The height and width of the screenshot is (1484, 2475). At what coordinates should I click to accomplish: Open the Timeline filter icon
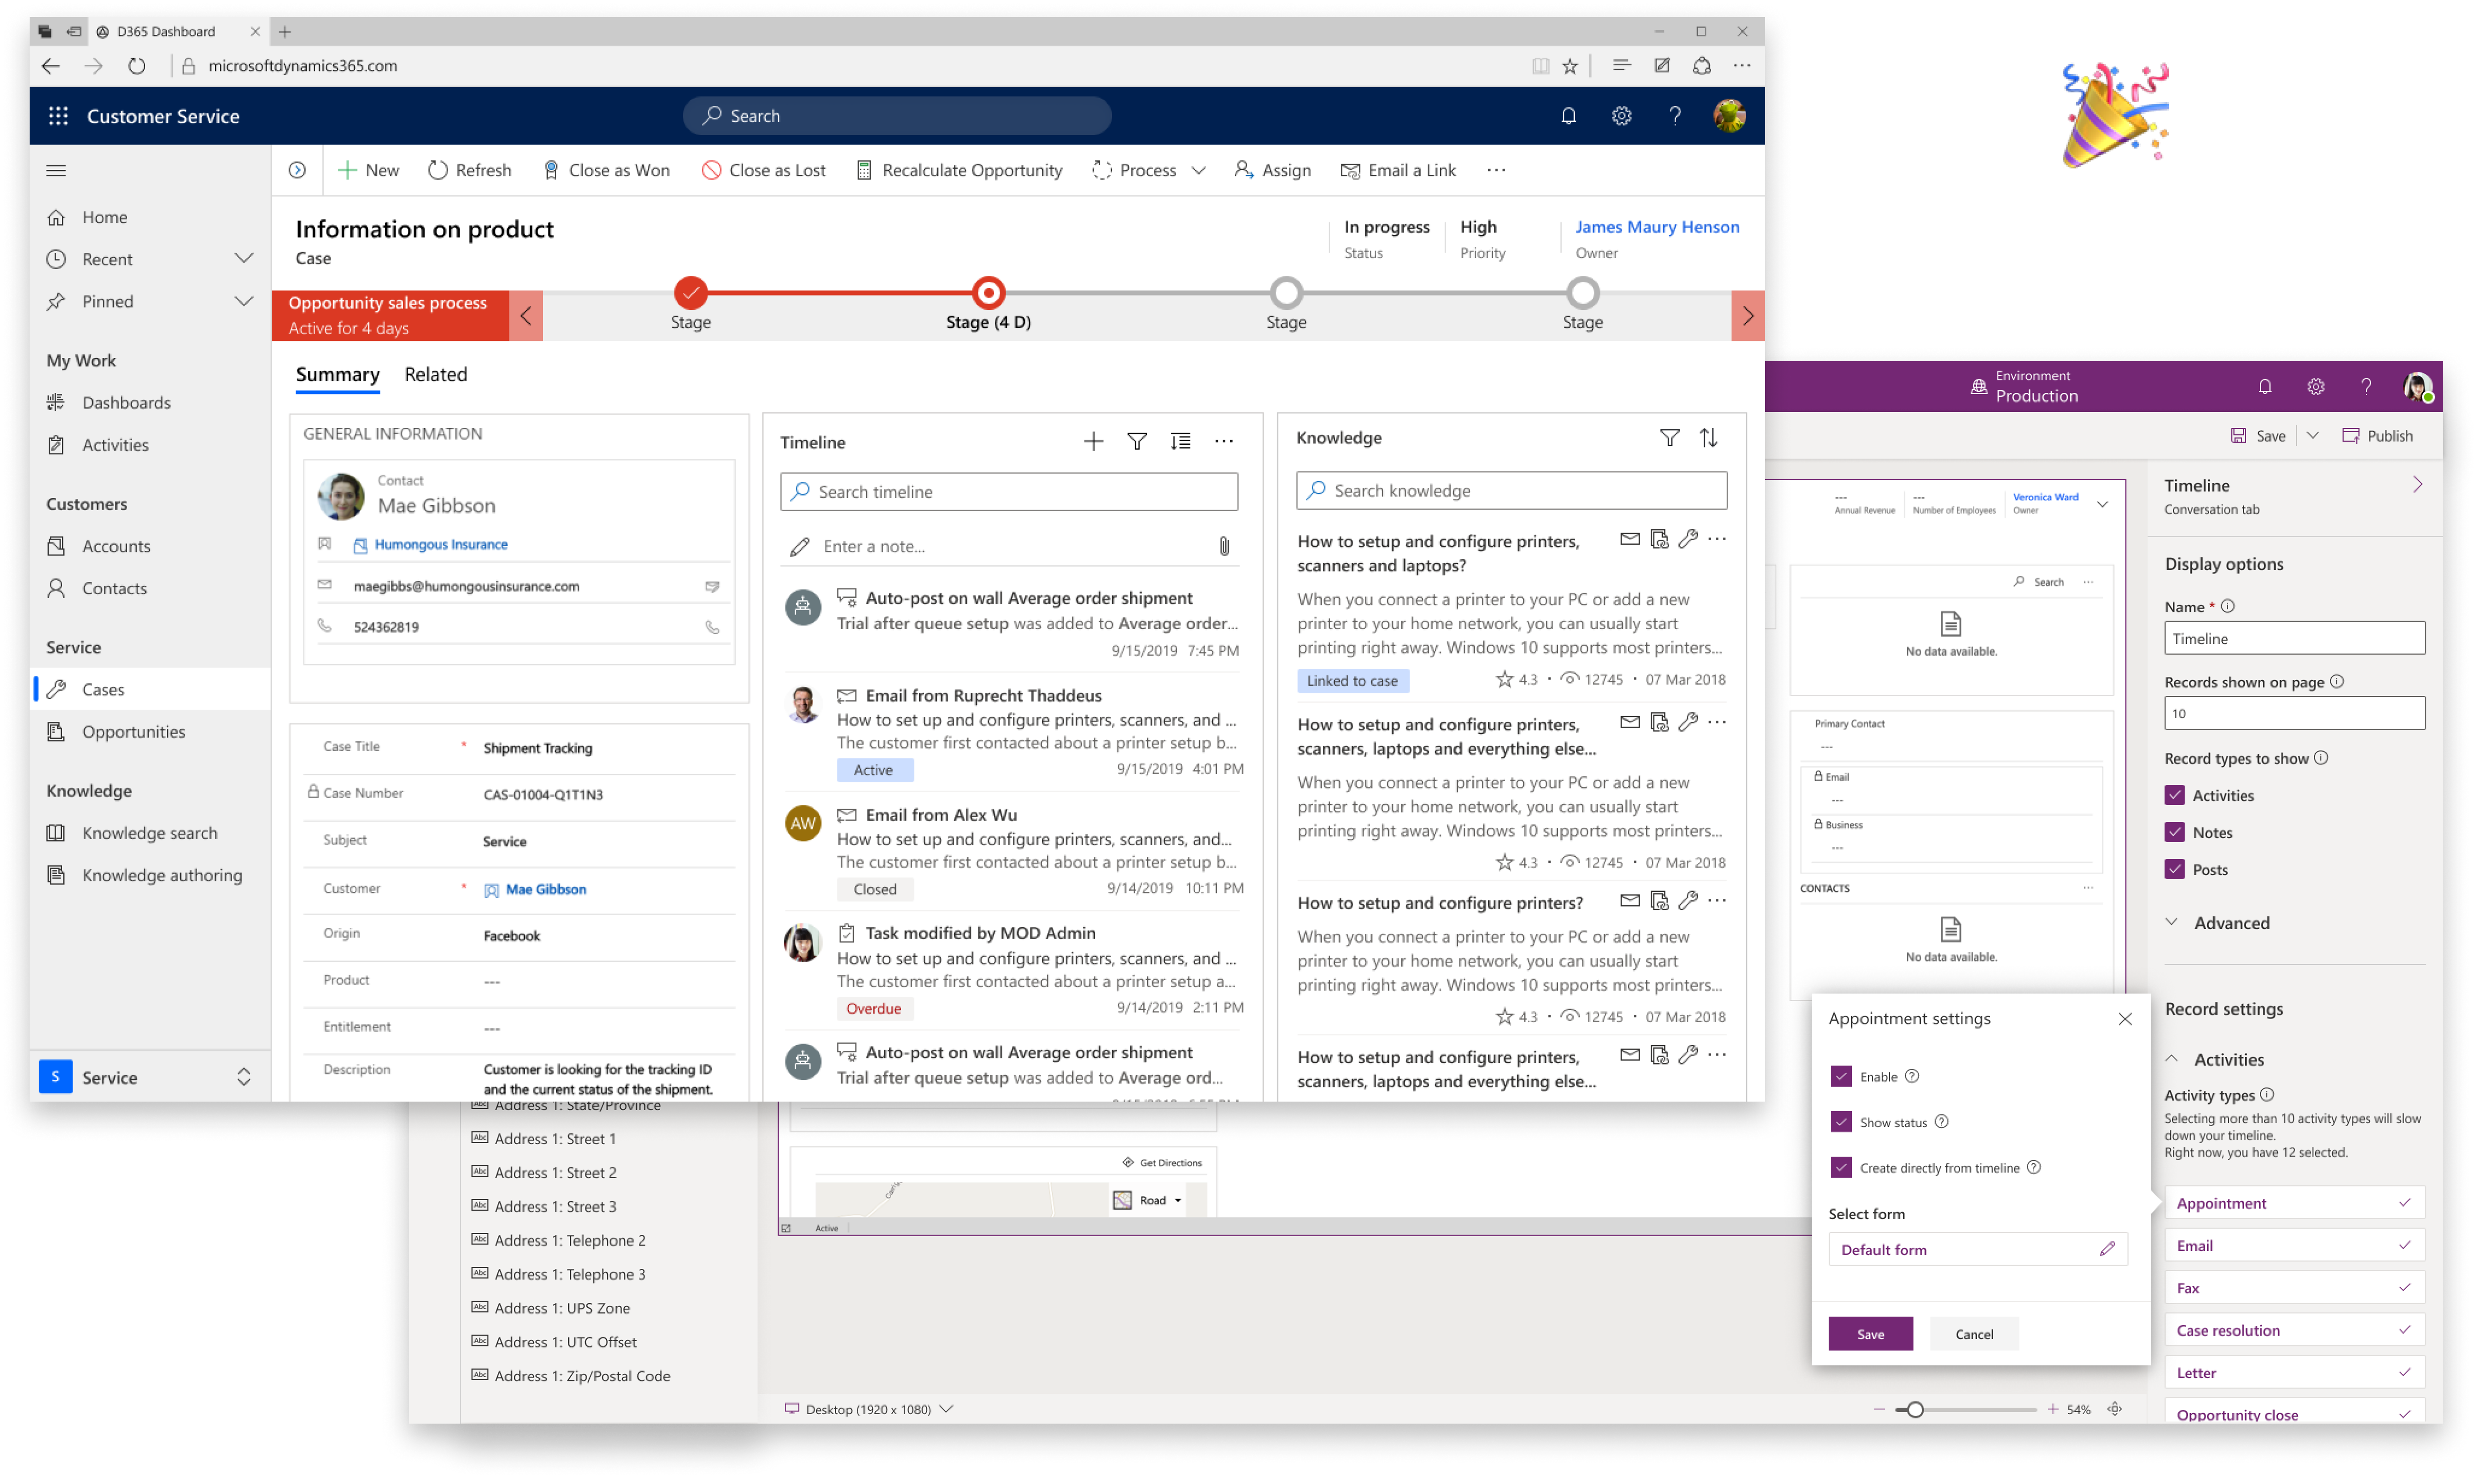[x=1137, y=441]
